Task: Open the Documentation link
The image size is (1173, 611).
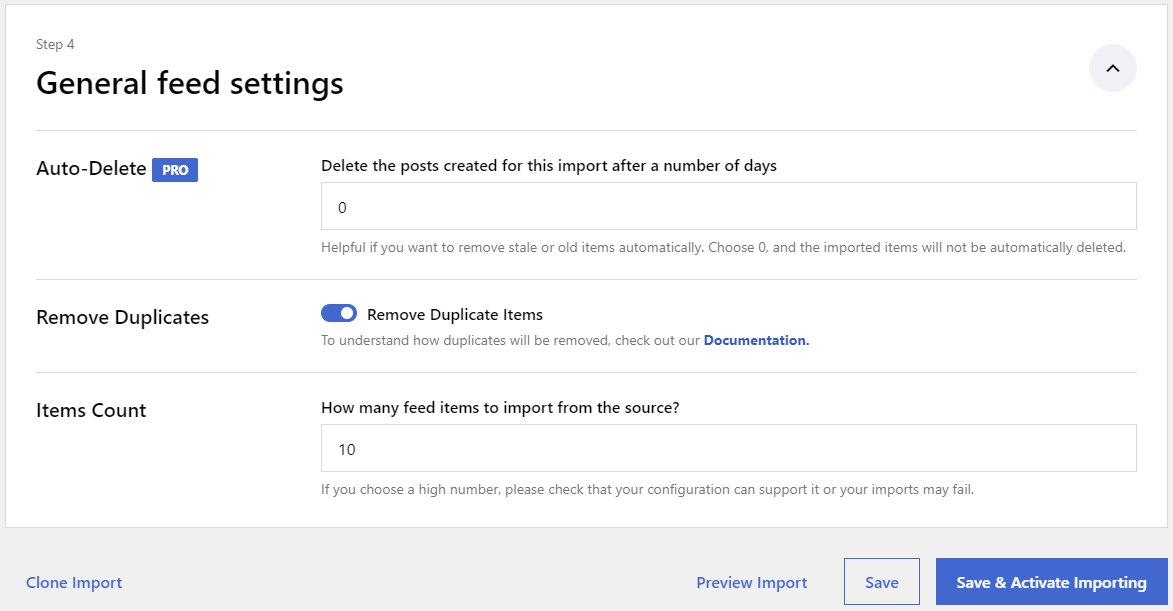Action: point(756,340)
